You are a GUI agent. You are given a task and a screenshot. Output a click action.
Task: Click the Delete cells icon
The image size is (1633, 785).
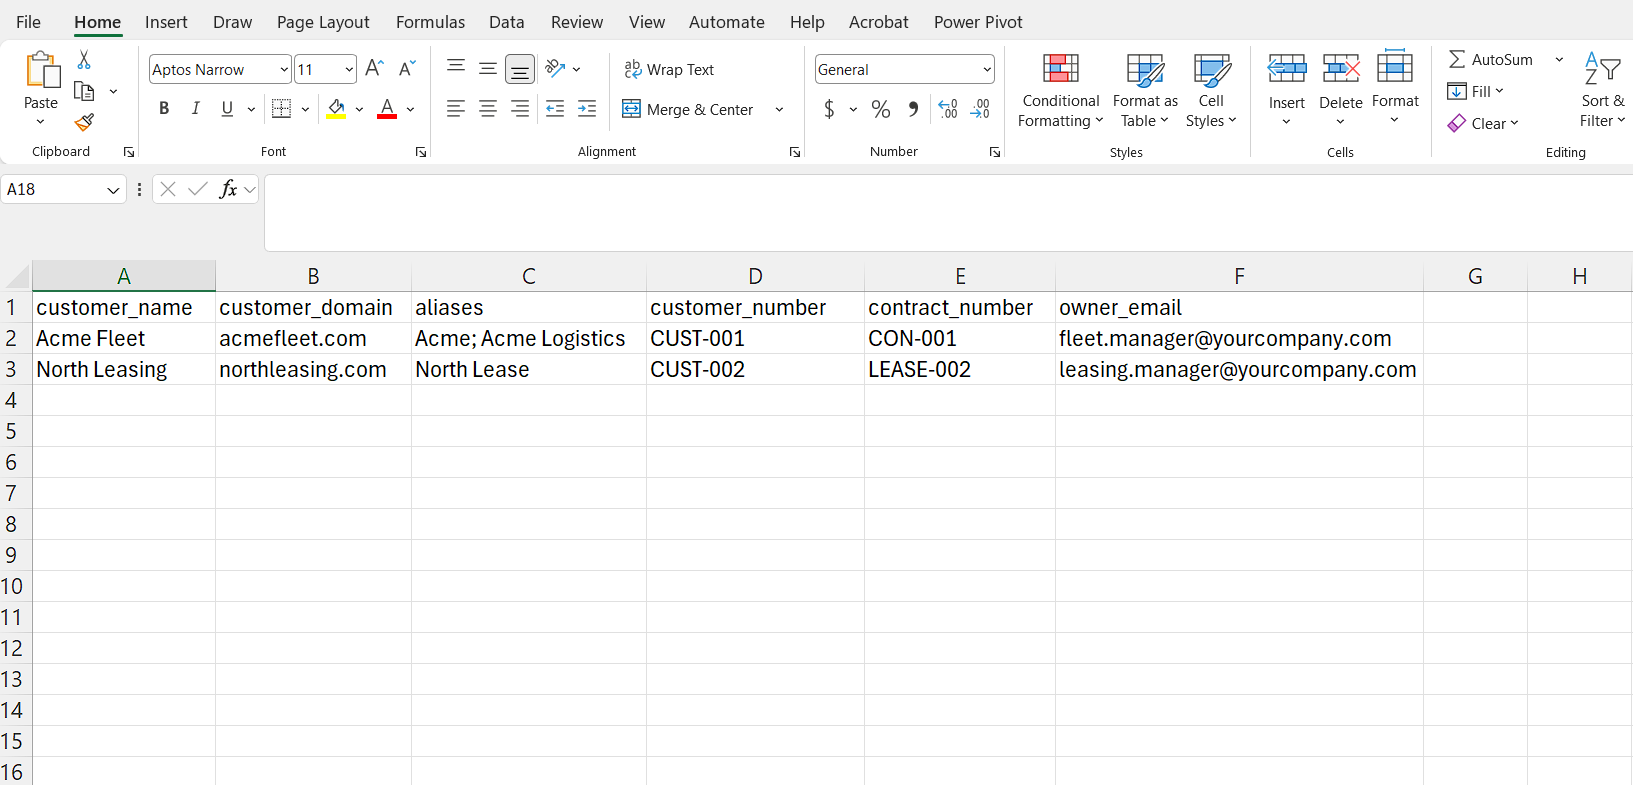pos(1341,69)
